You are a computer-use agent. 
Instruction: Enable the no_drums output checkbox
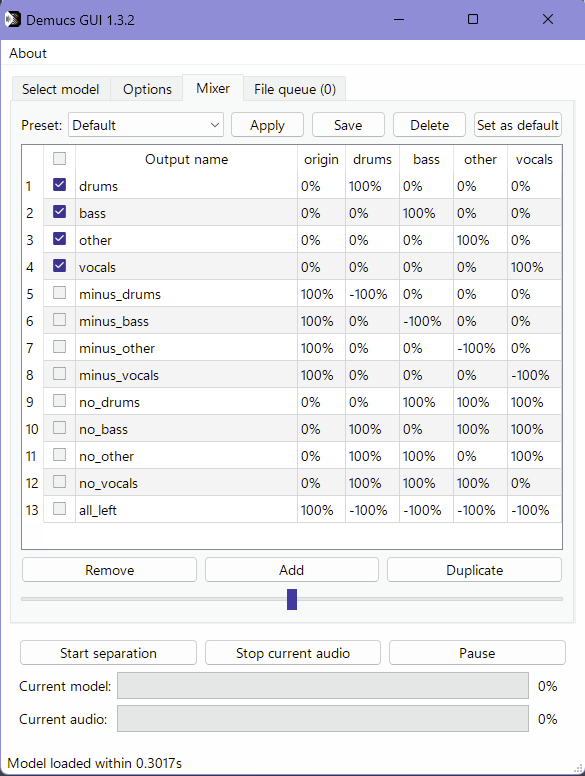click(59, 401)
